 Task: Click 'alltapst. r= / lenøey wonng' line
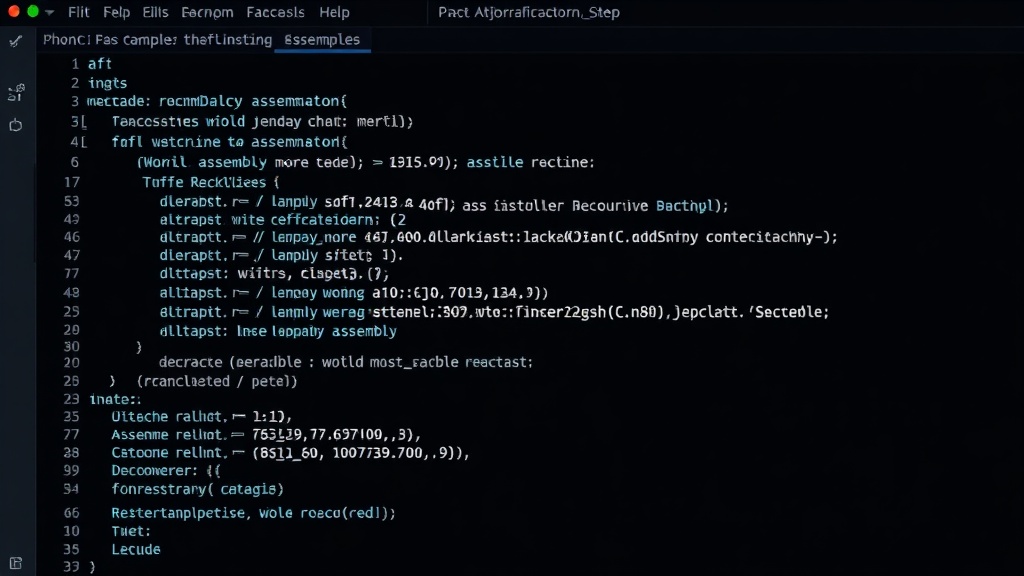click(x=354, y=293)
